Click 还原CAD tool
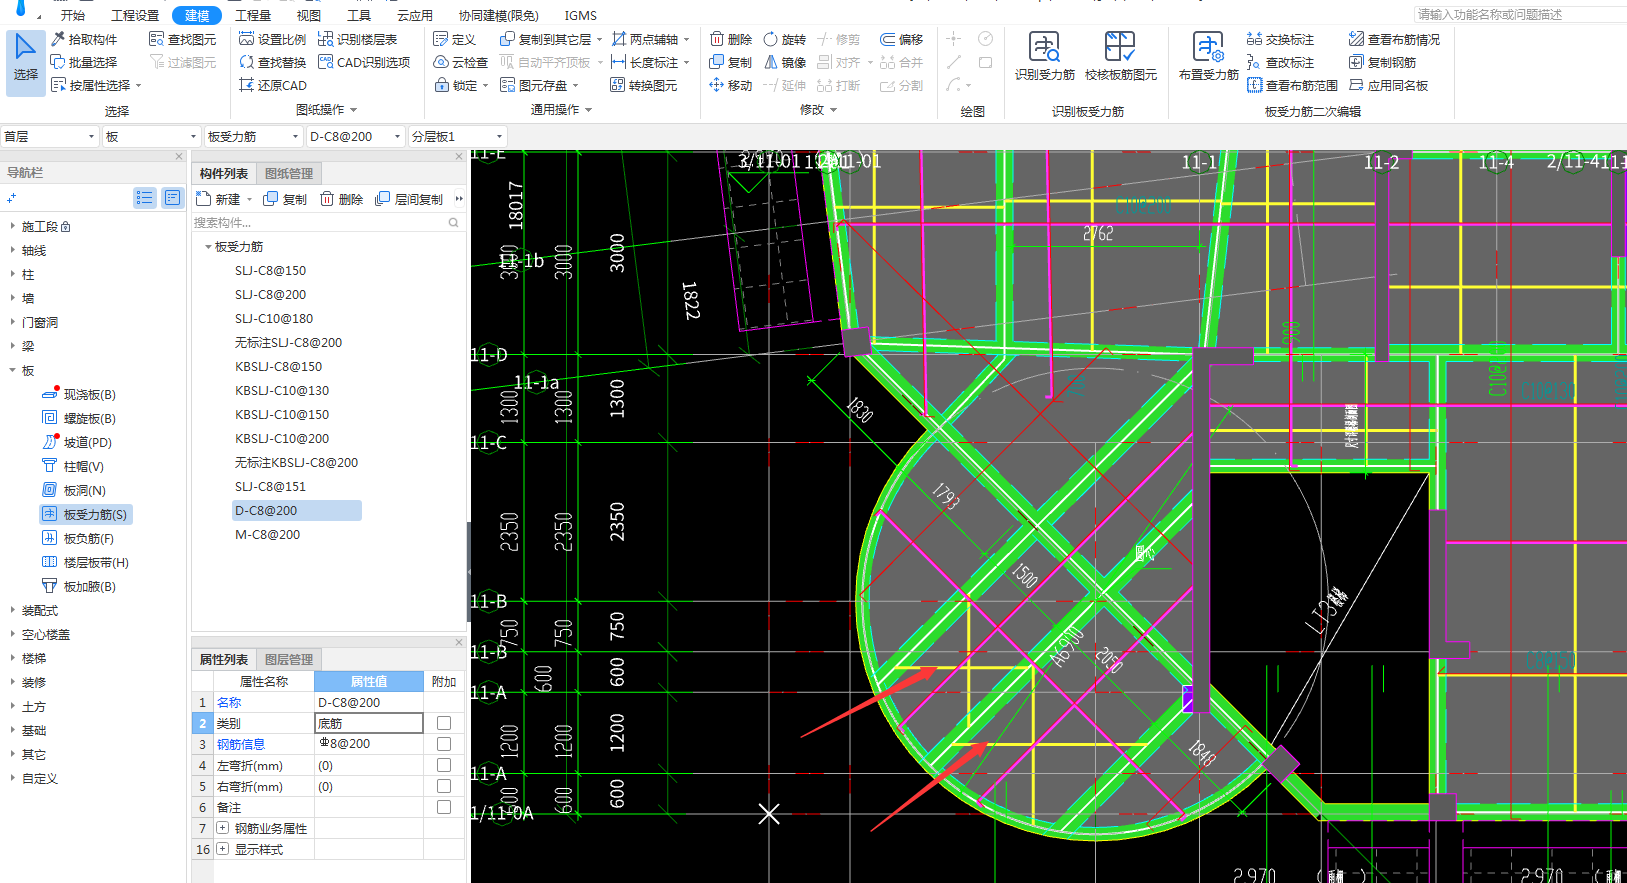Screen dimensions: 1627x883 [x=273, y=85]
